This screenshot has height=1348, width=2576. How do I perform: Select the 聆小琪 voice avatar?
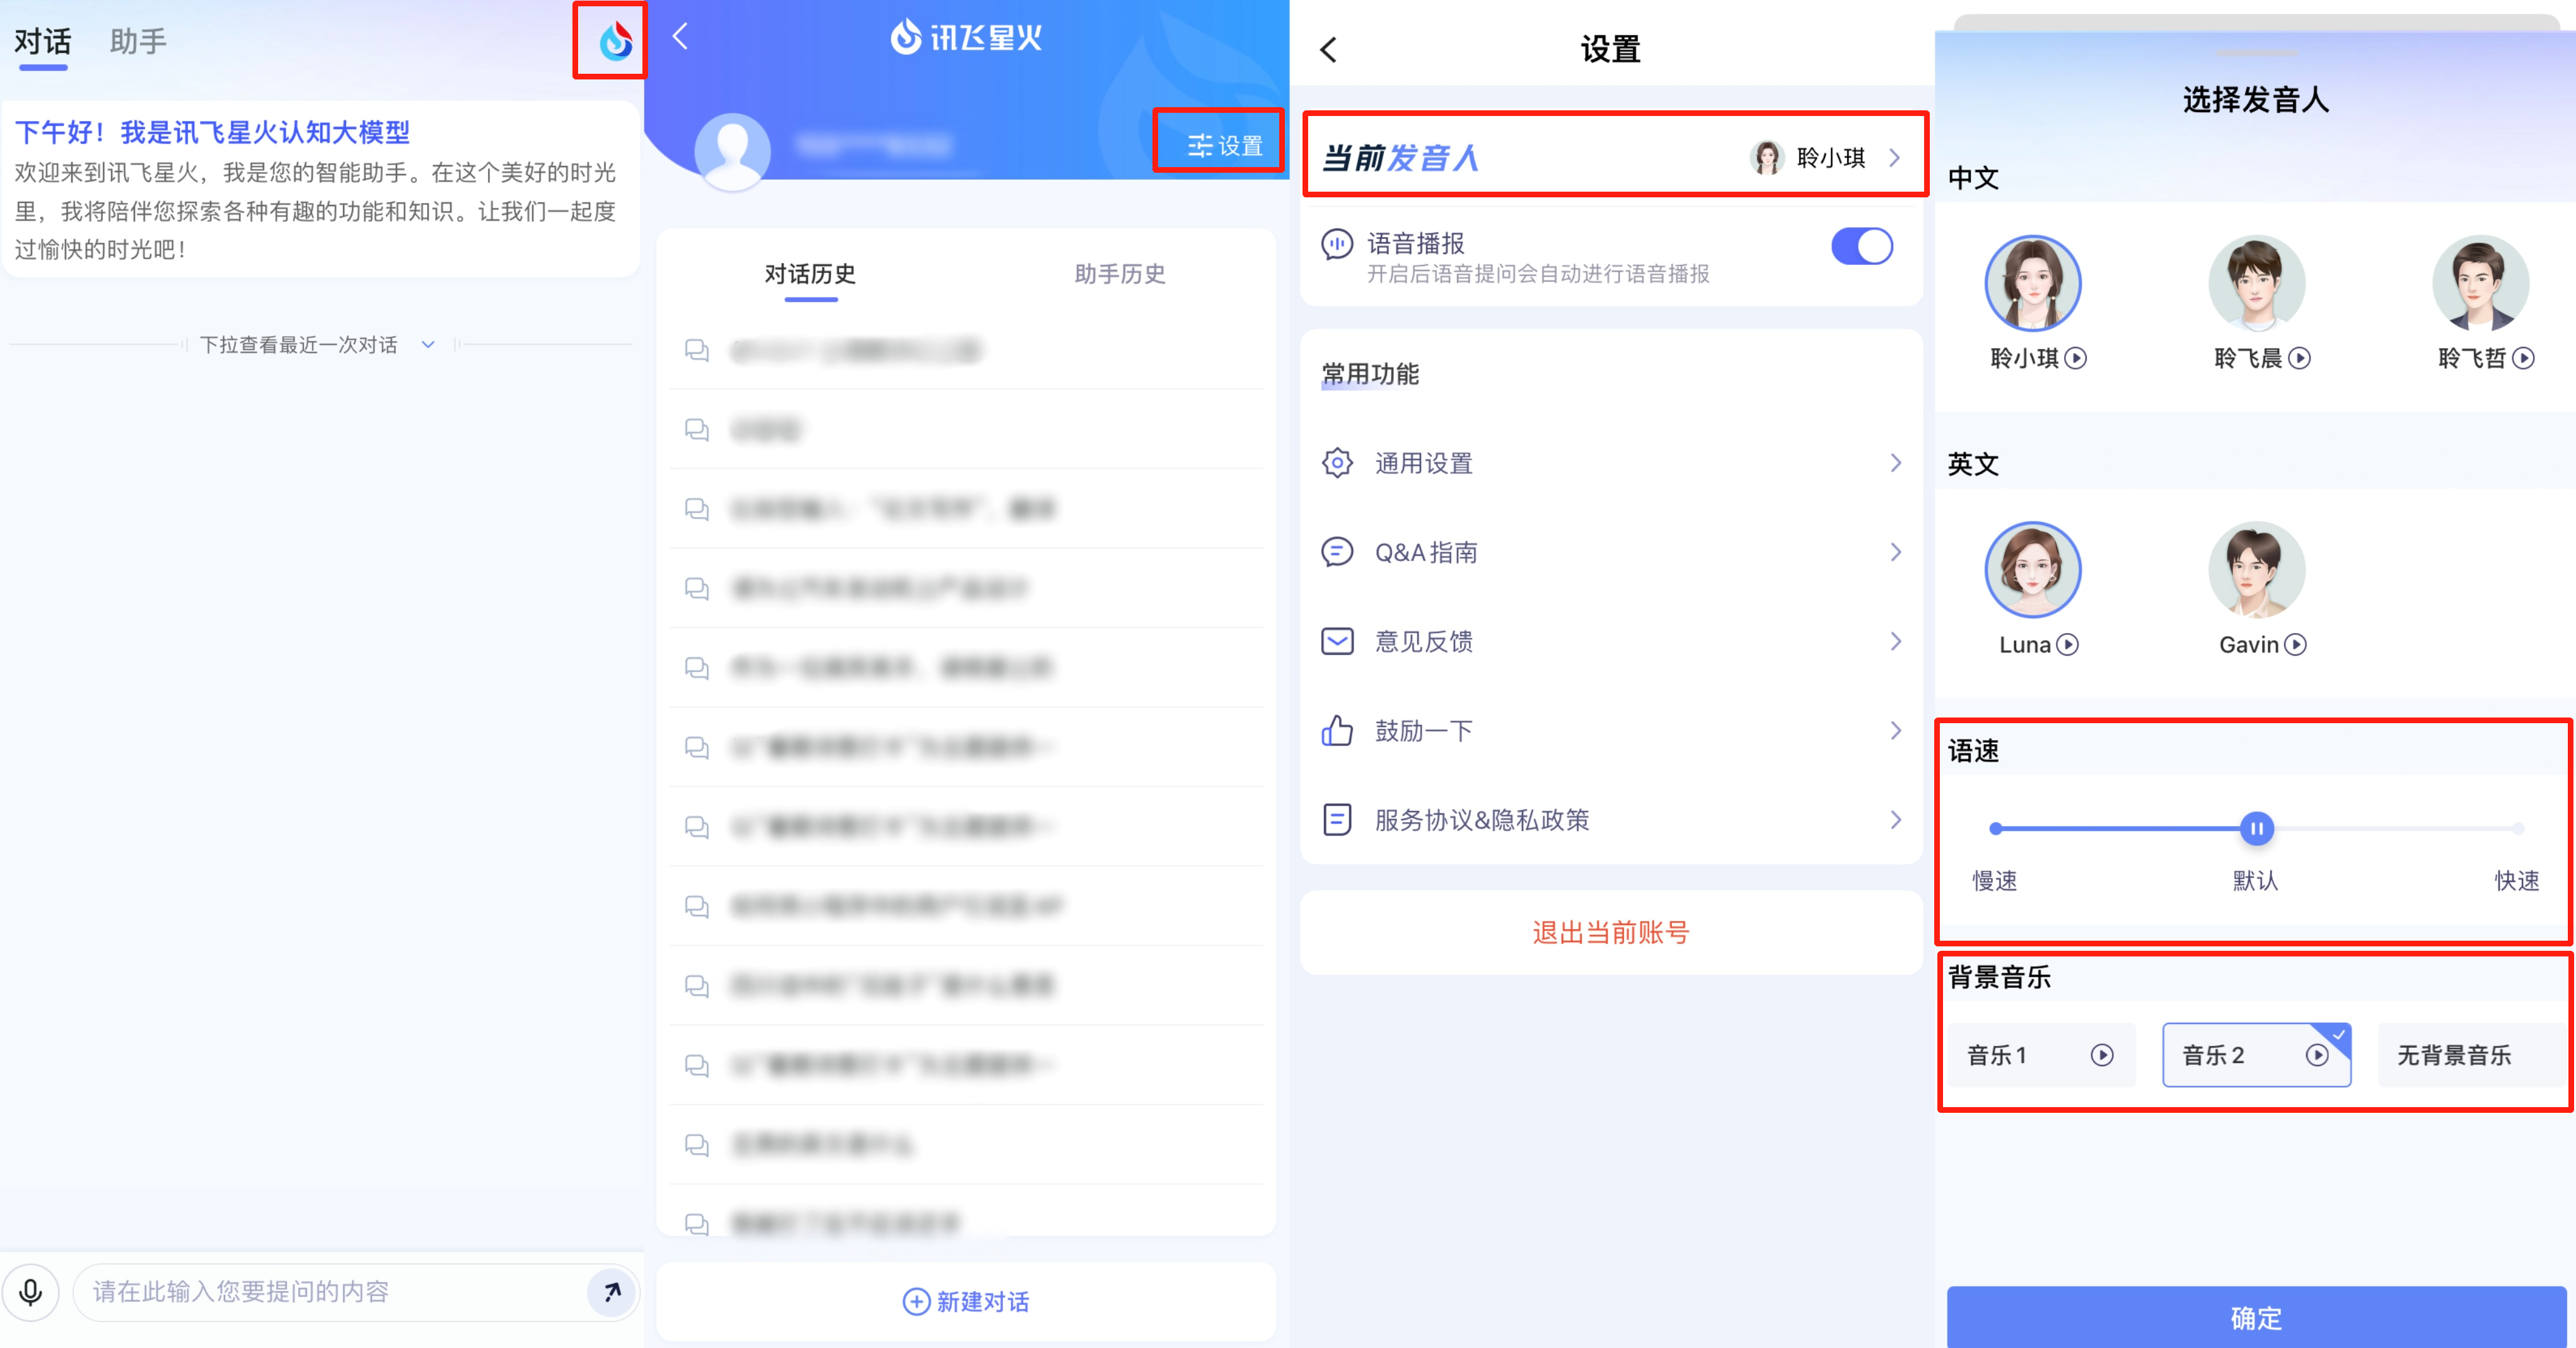[2032, 284]
